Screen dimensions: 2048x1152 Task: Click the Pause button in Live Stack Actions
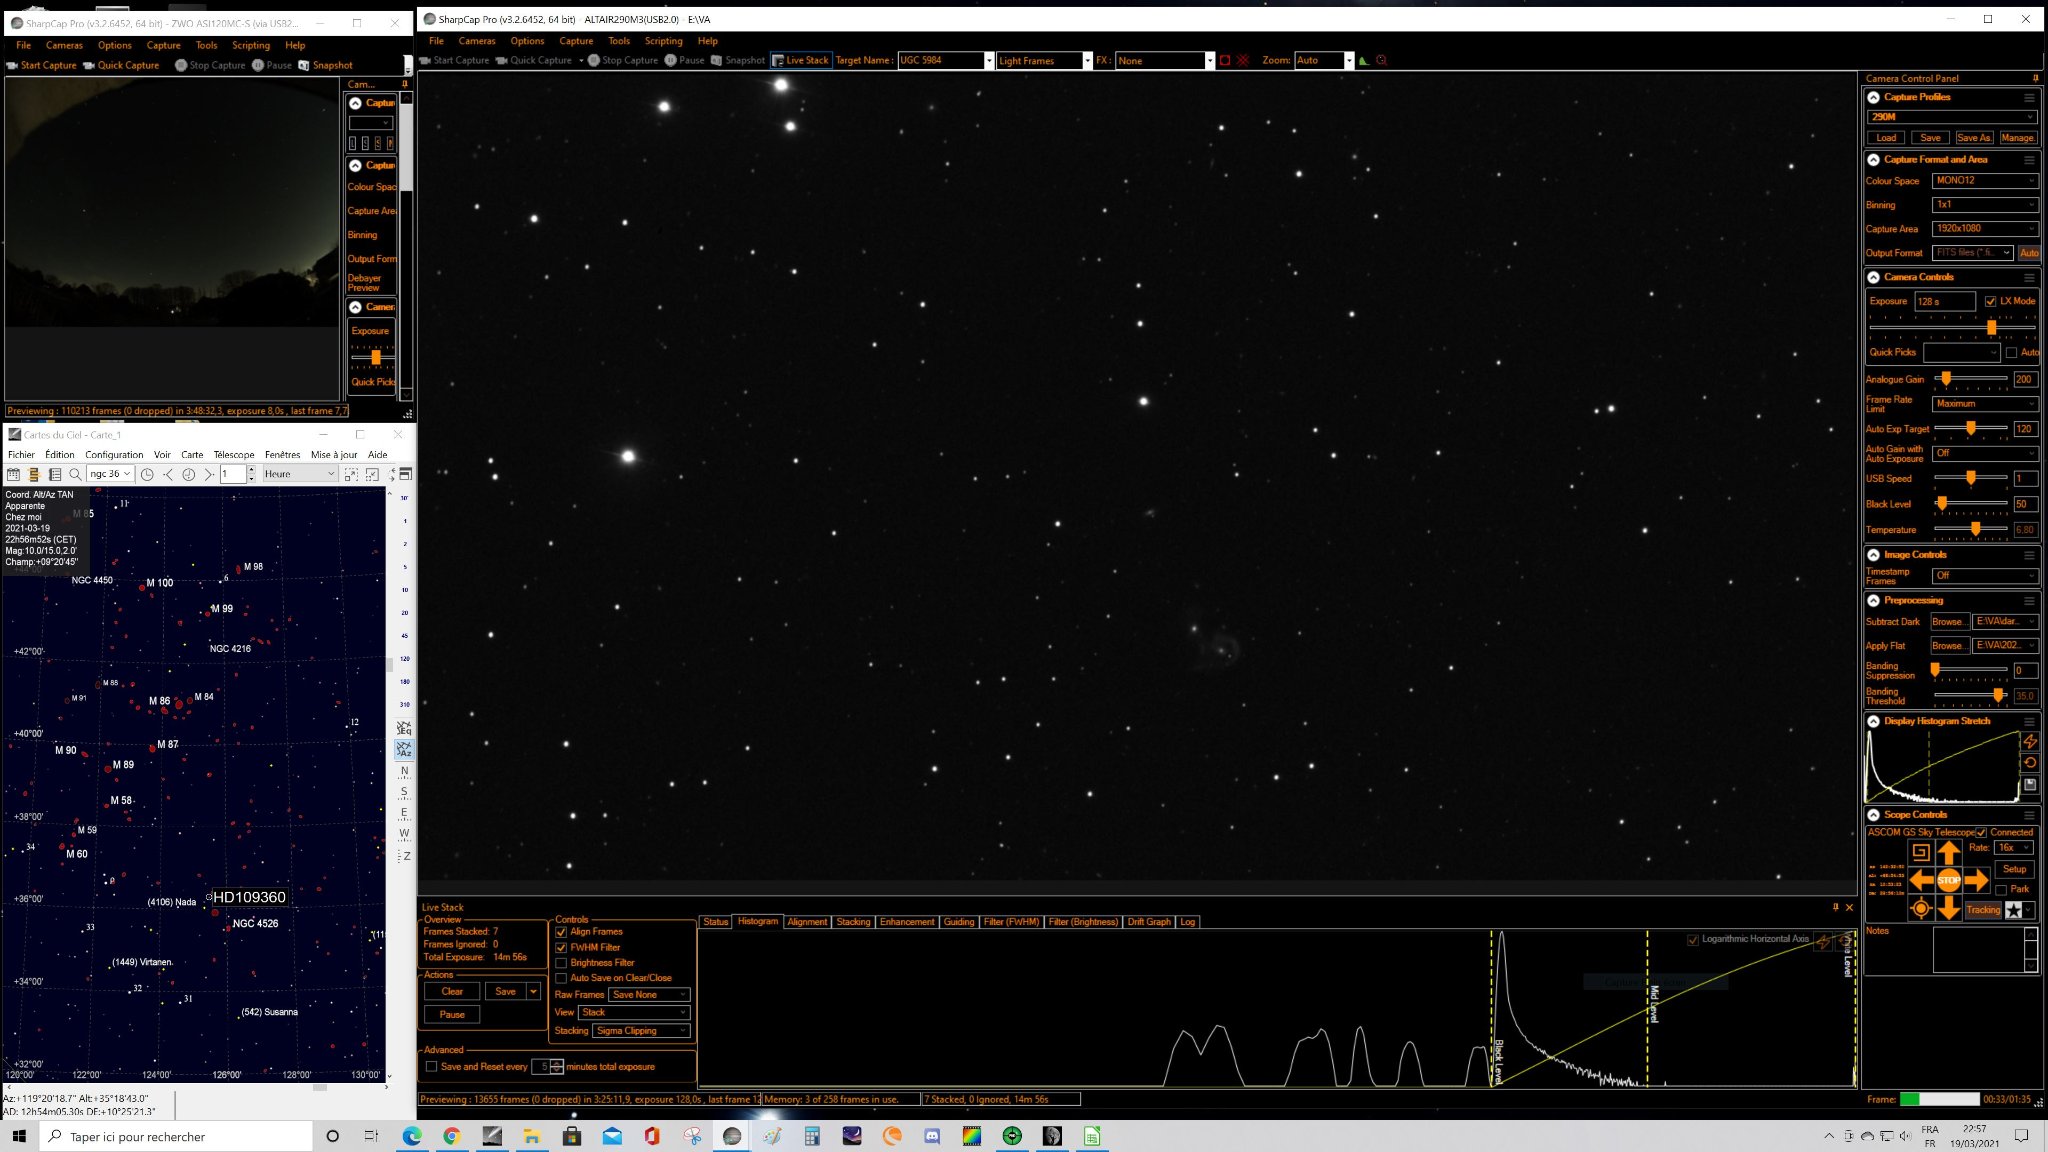(452, 1014)
